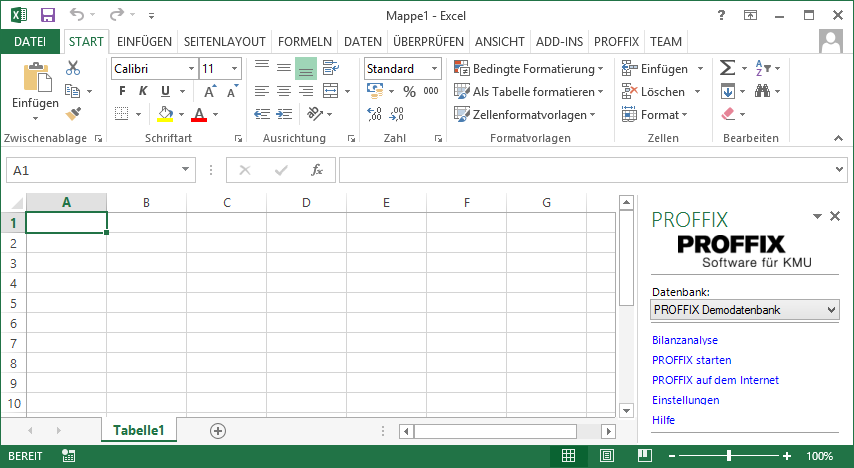Open the Bilanzanalyse link
This screenshot has height=468, width=854.
pos(685,340)
